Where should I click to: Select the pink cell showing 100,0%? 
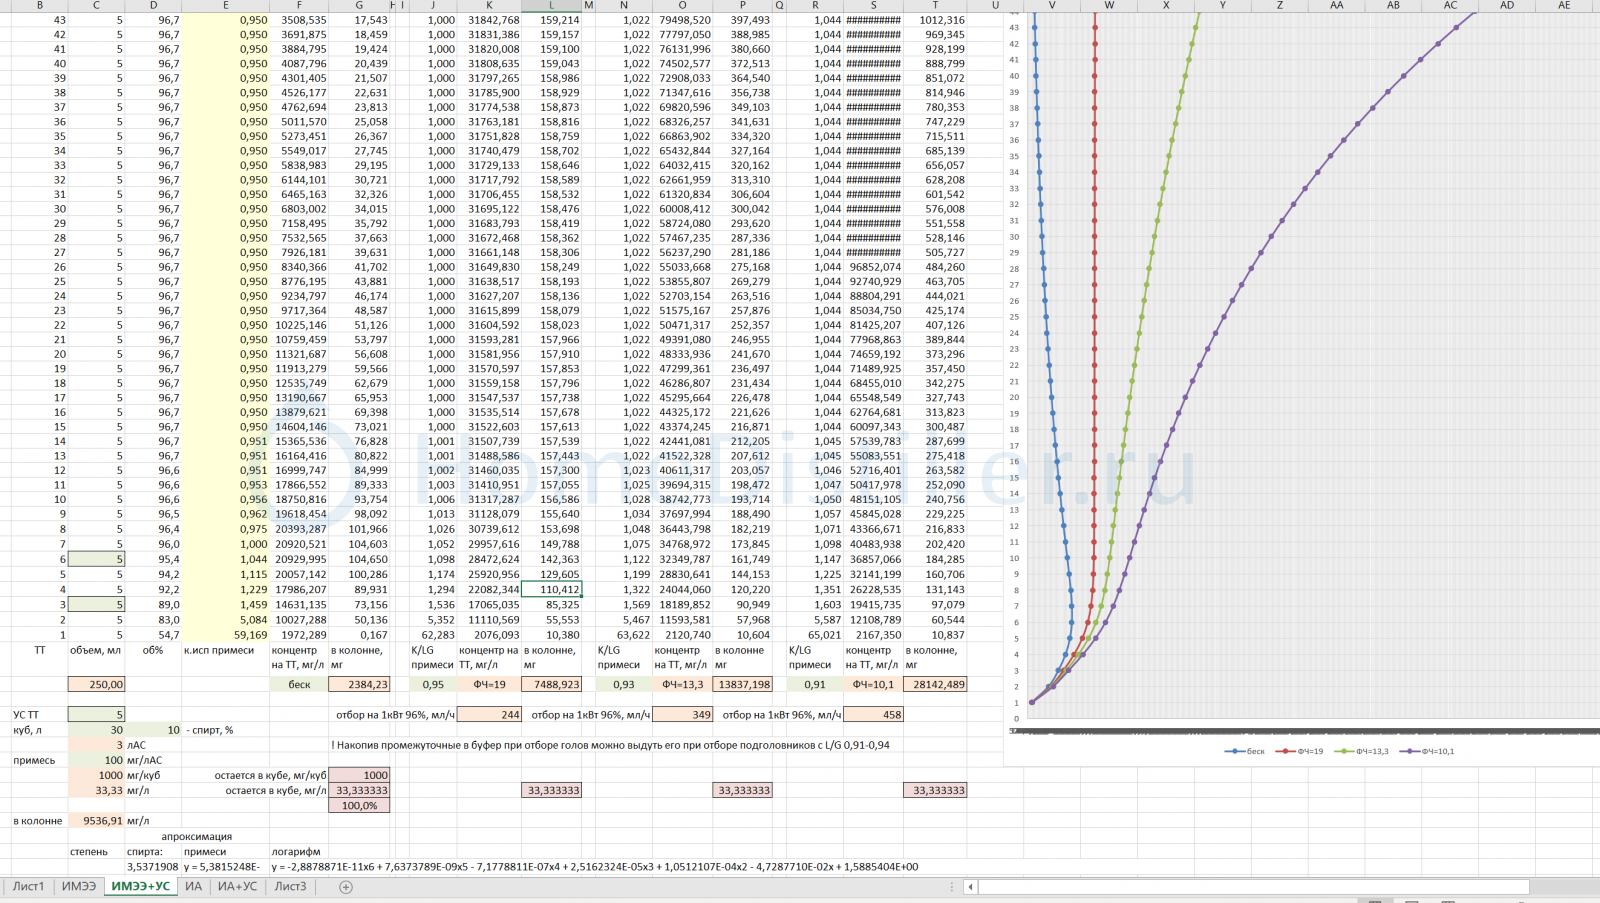(359, 805)
